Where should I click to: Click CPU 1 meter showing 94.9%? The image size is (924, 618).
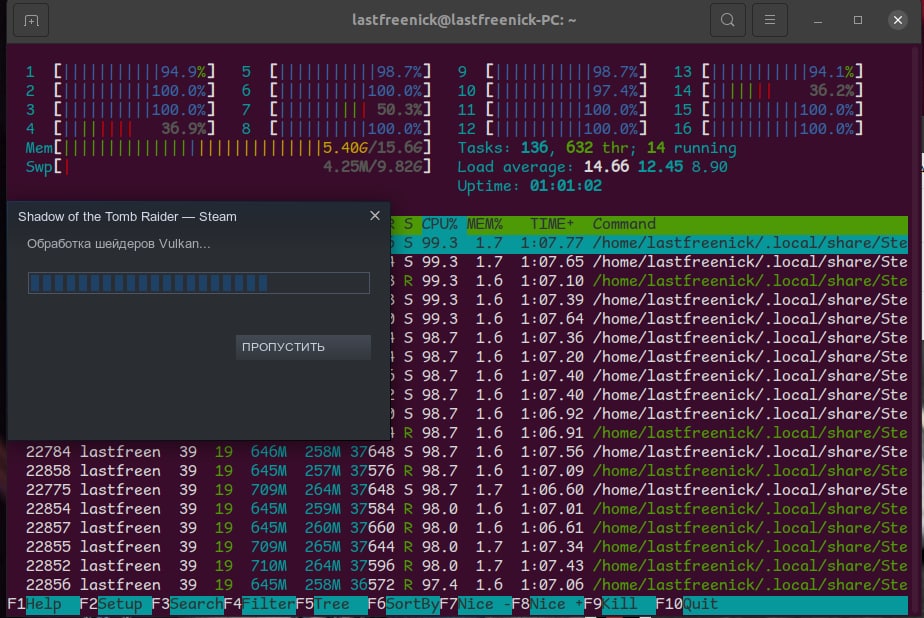pyautogui.click(x=120, y=72)
